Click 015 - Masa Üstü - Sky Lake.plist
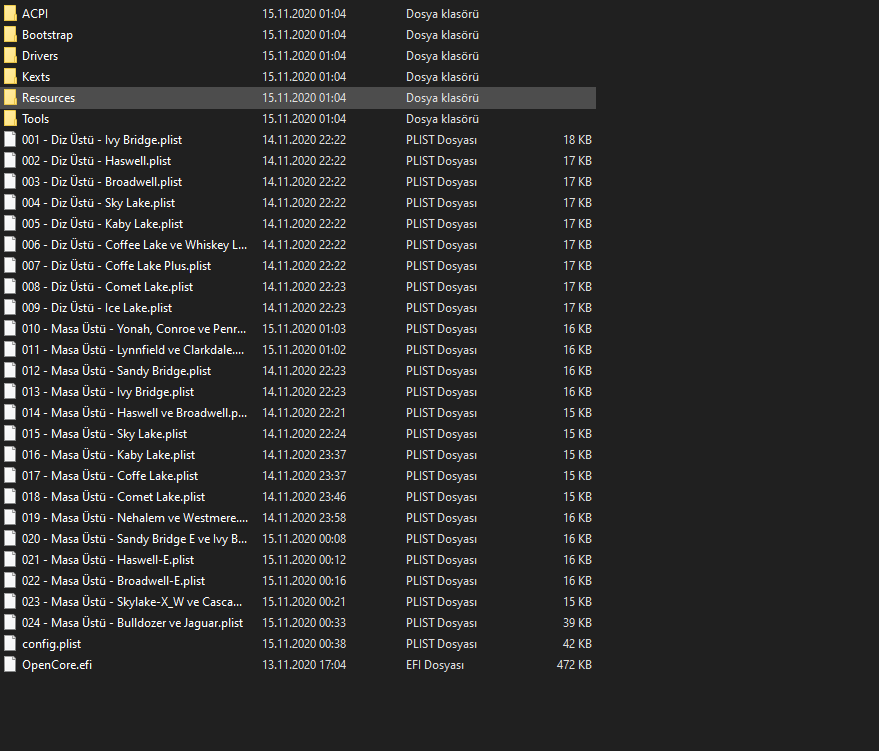This screenshot has width=879, height=751. 104,434
